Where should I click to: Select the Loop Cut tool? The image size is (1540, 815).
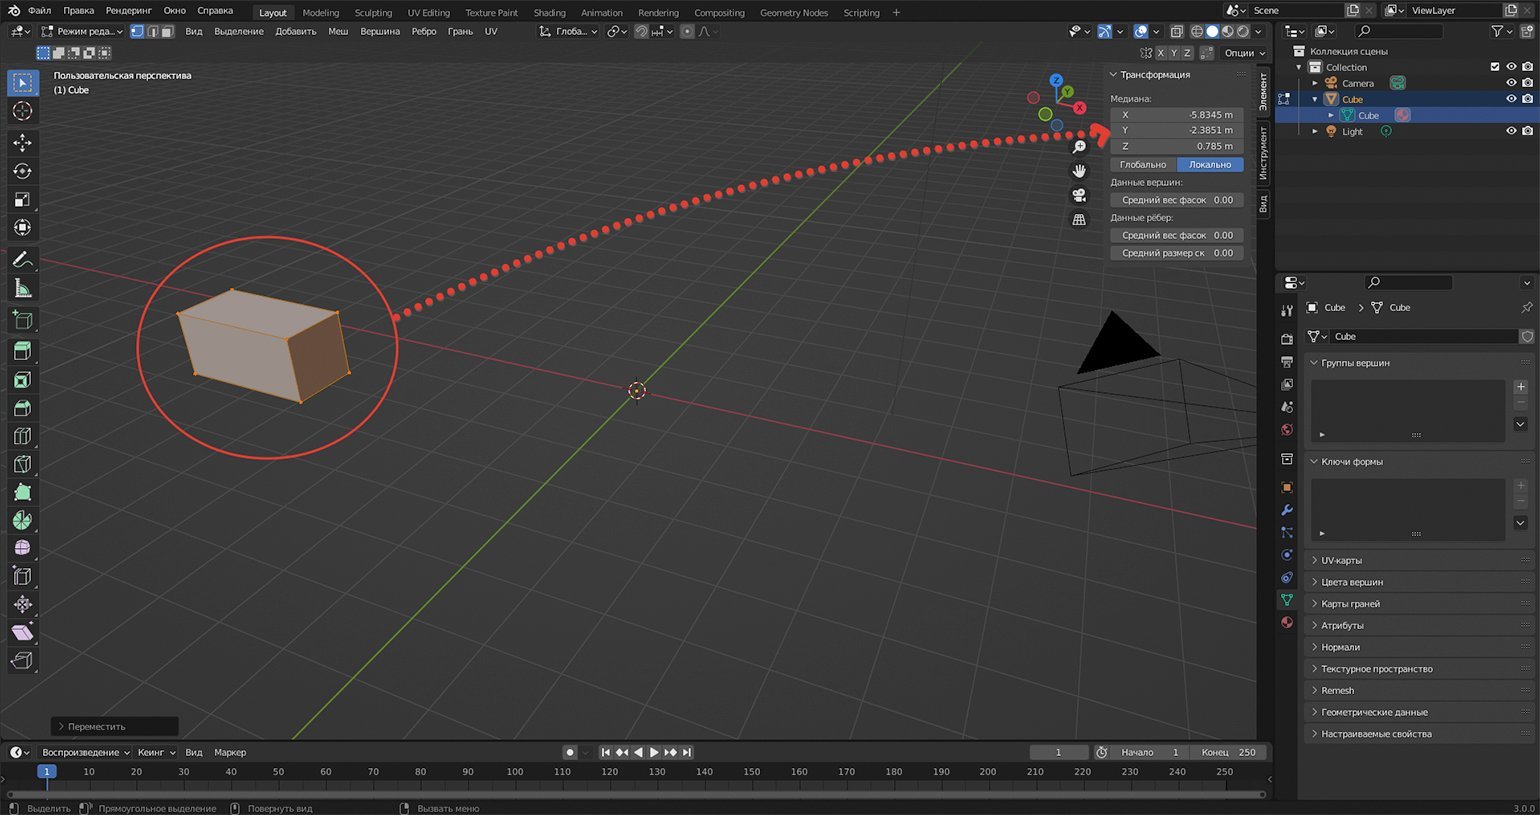point(22,436)
